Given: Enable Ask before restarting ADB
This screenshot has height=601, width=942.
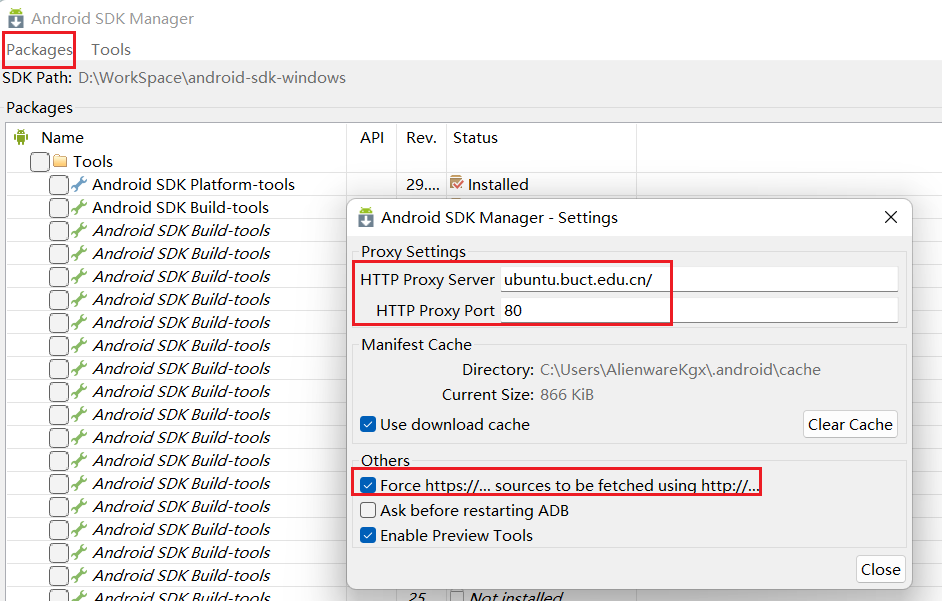Looking at the screenshot, I should 368,510.
